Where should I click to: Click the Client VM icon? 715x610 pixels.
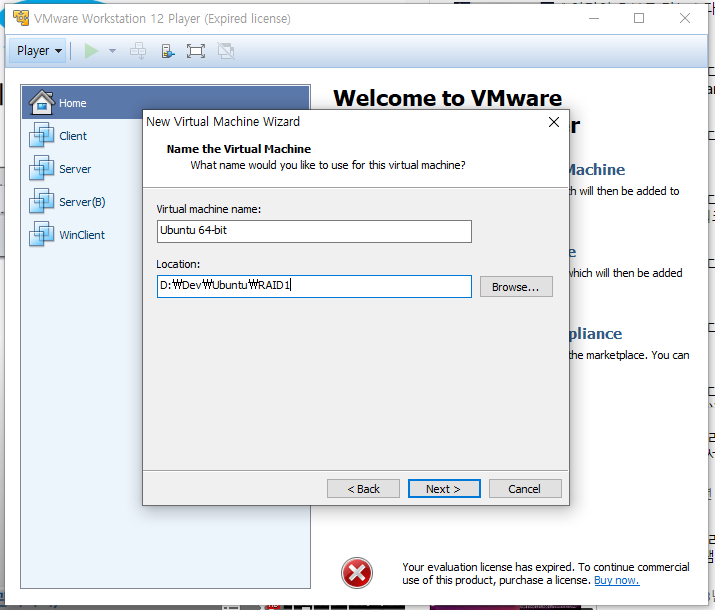[x=41, y=135]
